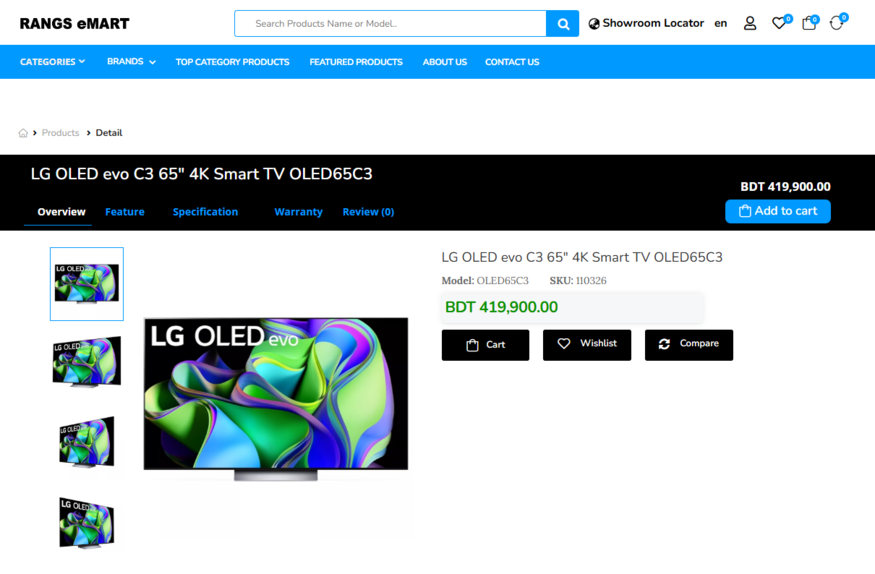Open the shopping bag cart icon
The image size is (875, 574).
tap(809, 23)
